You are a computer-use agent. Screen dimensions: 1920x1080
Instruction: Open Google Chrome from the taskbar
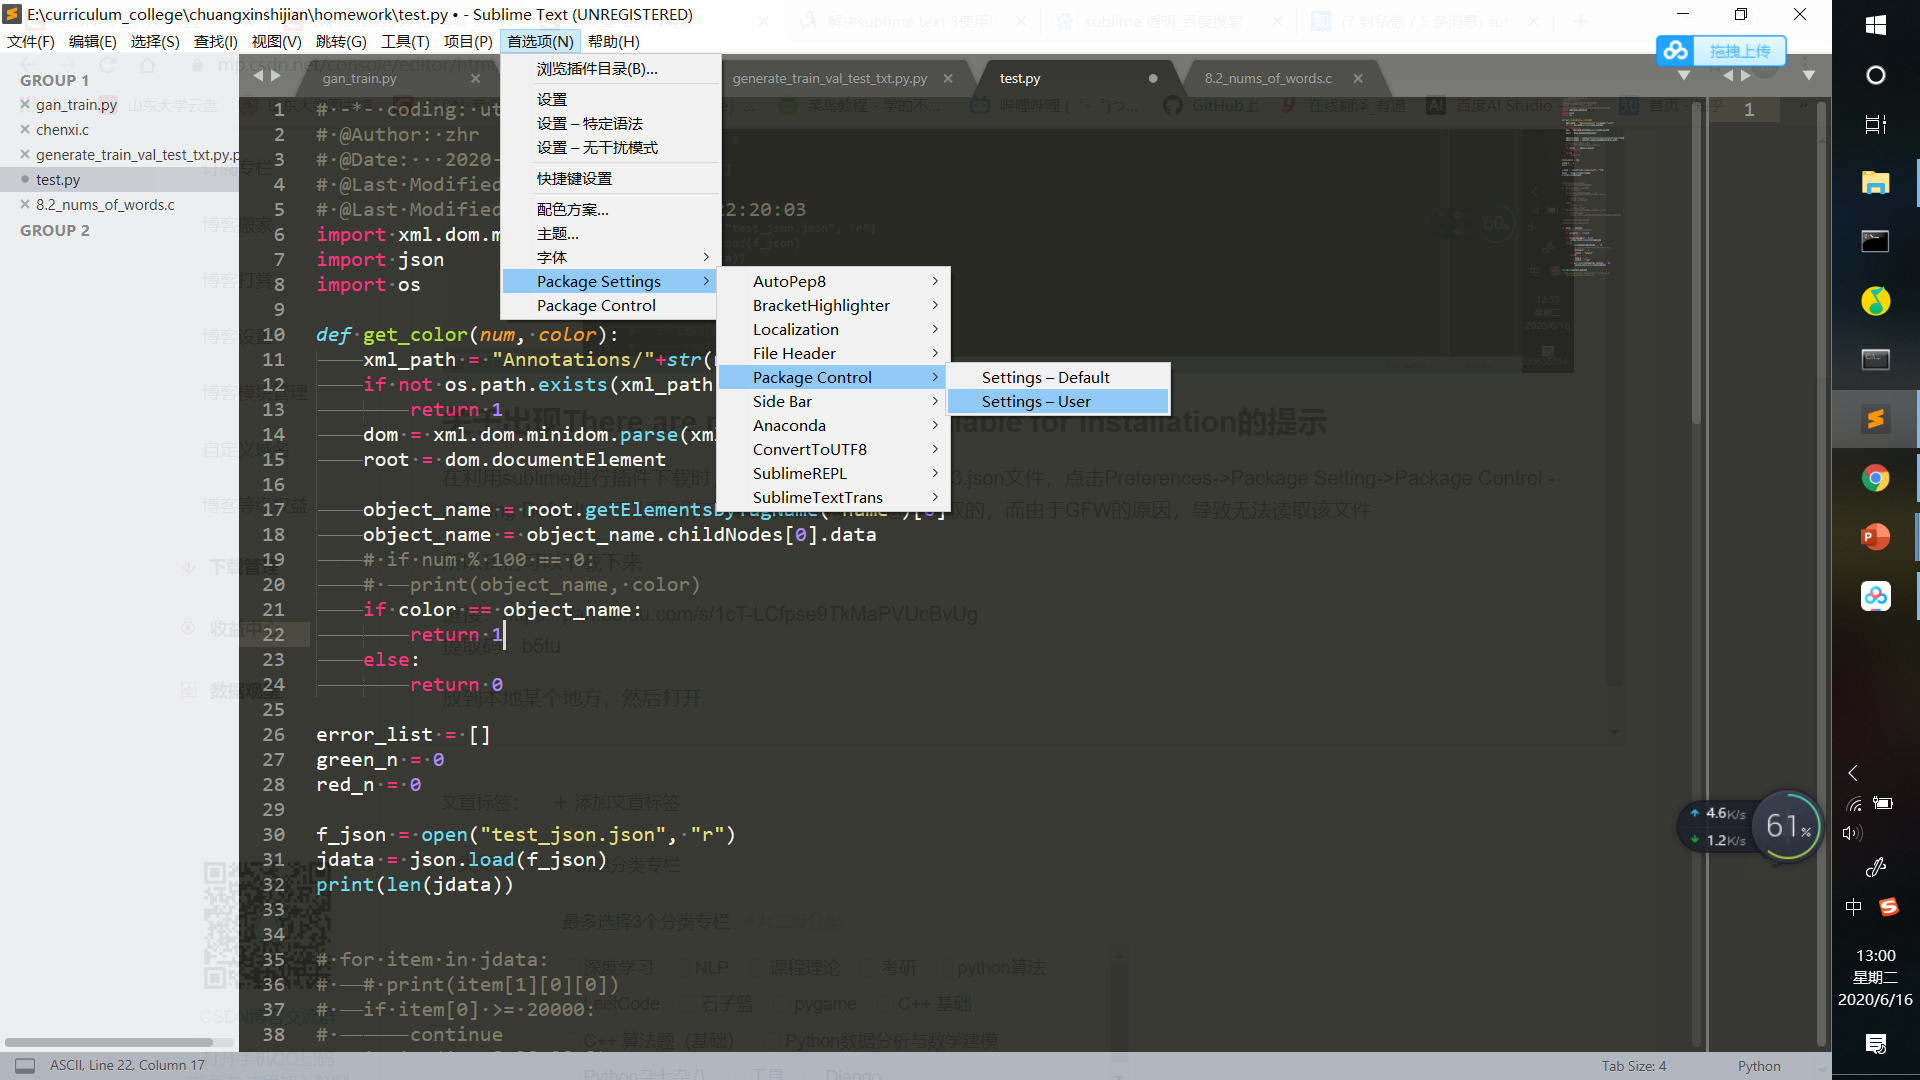pos(1876,478)
